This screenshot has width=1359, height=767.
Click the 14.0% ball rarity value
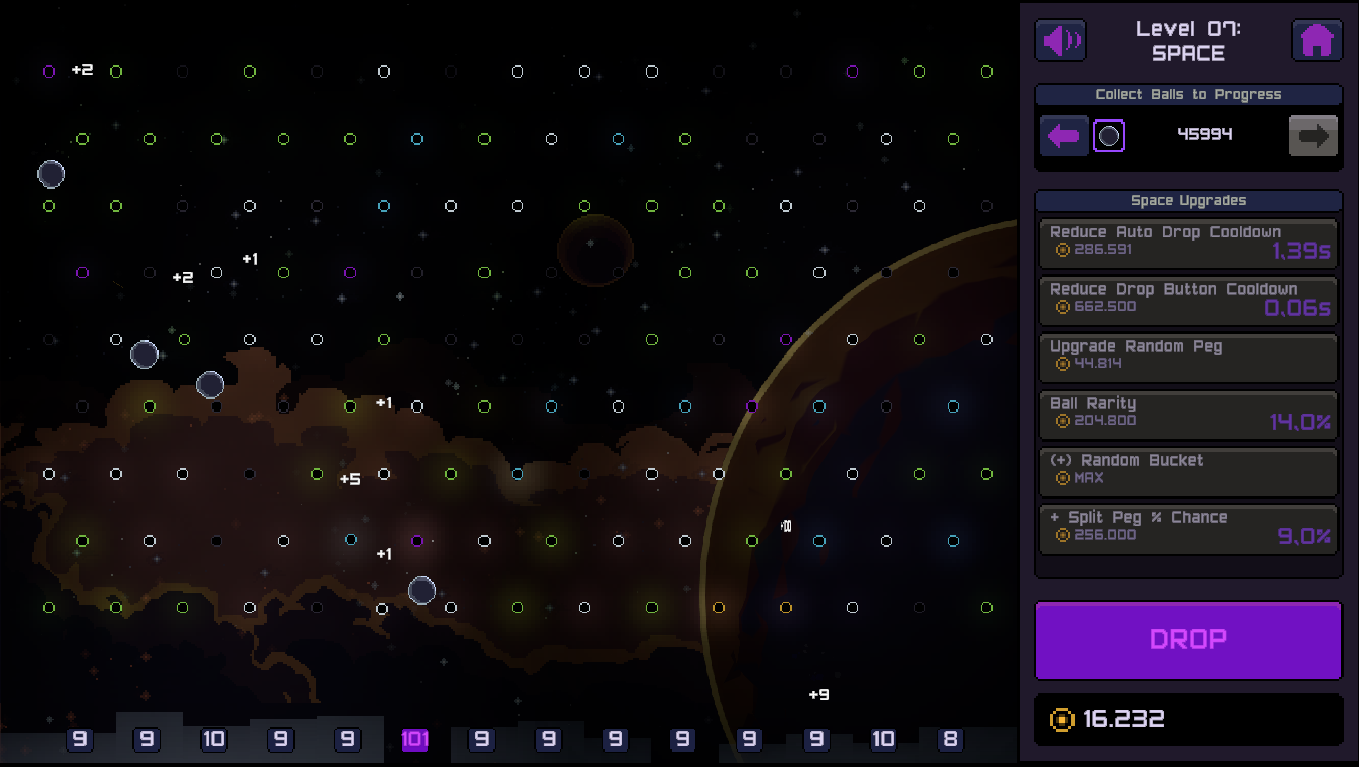click(x=1300, y=423)
